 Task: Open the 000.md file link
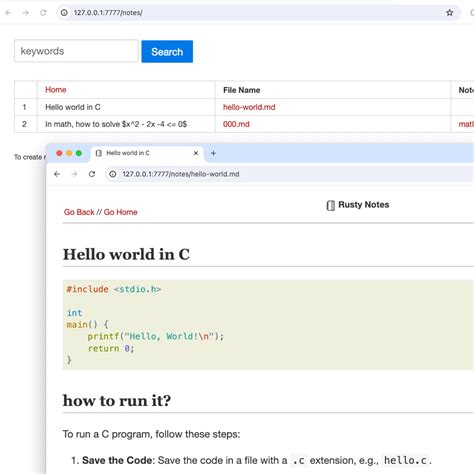236,124
